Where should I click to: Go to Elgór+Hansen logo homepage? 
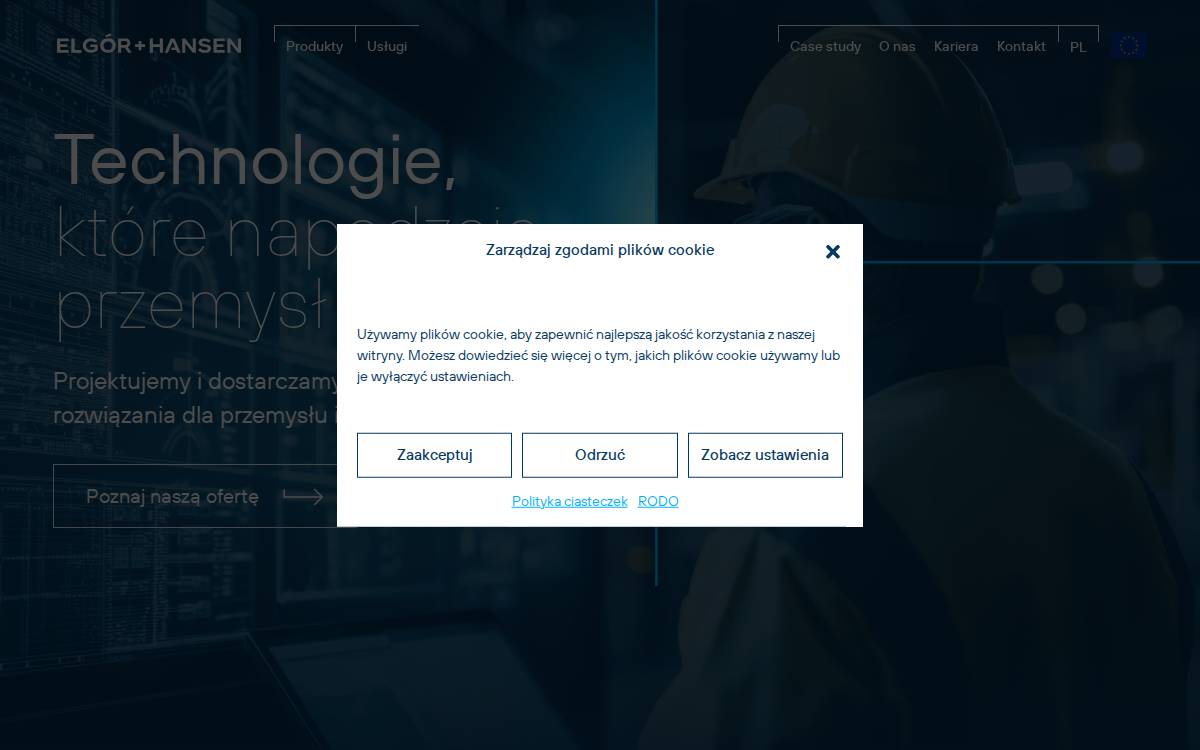pyautogui.click(x=149, y=46)
